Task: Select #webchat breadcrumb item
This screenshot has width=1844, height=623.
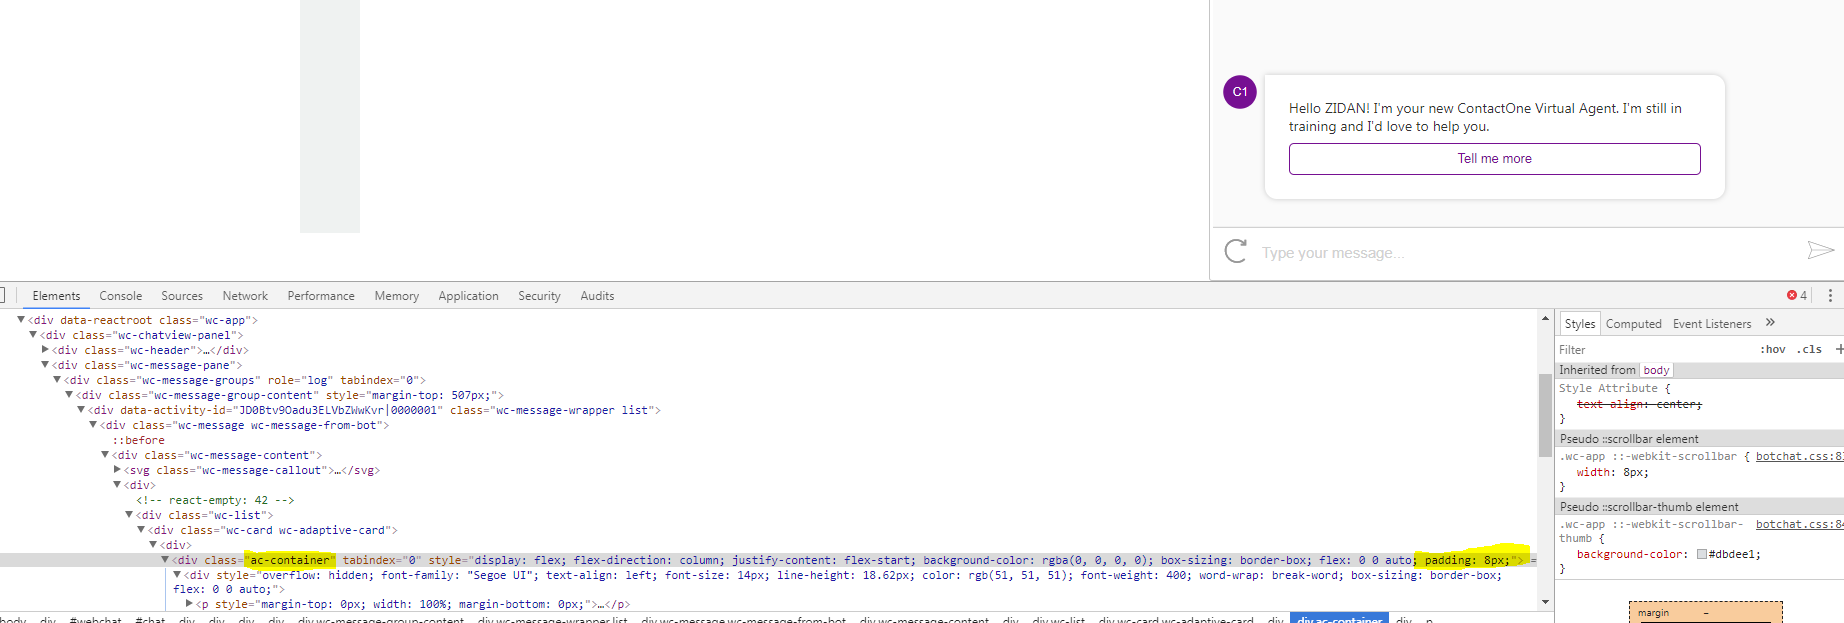Action: pyautogui.click(x=95, y=619)
